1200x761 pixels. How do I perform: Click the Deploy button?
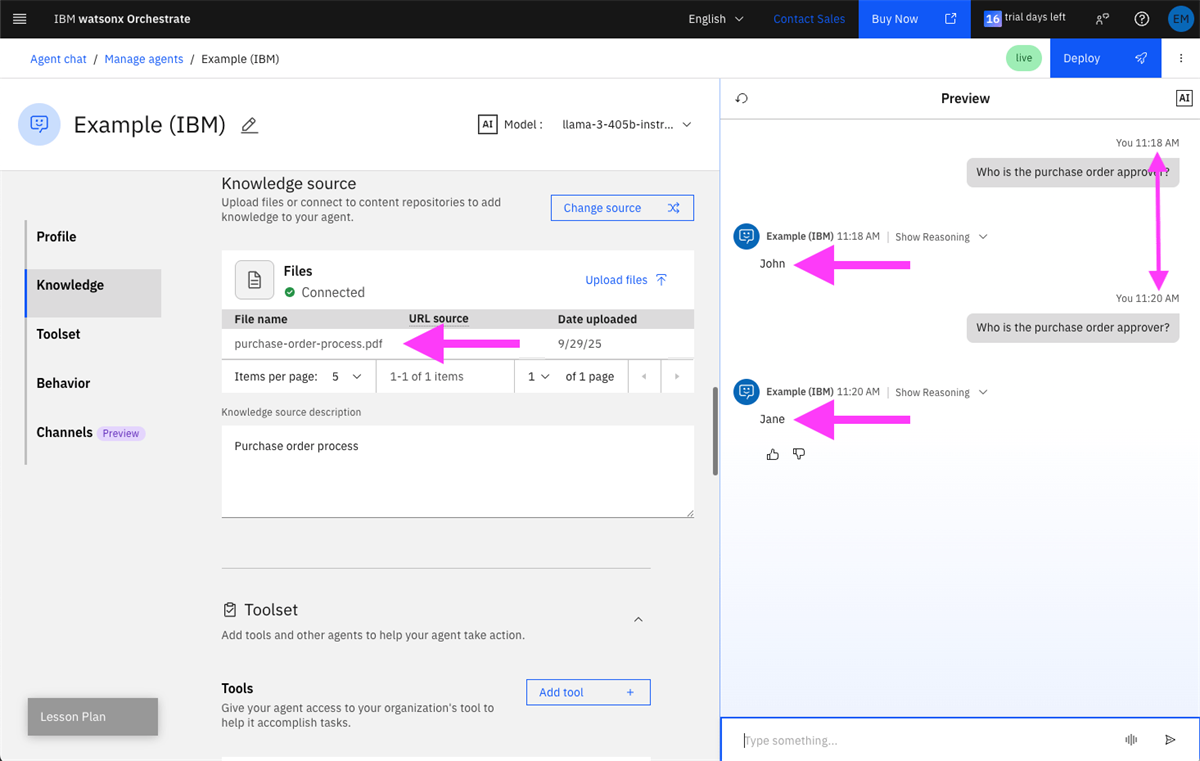coord(1105,58)
